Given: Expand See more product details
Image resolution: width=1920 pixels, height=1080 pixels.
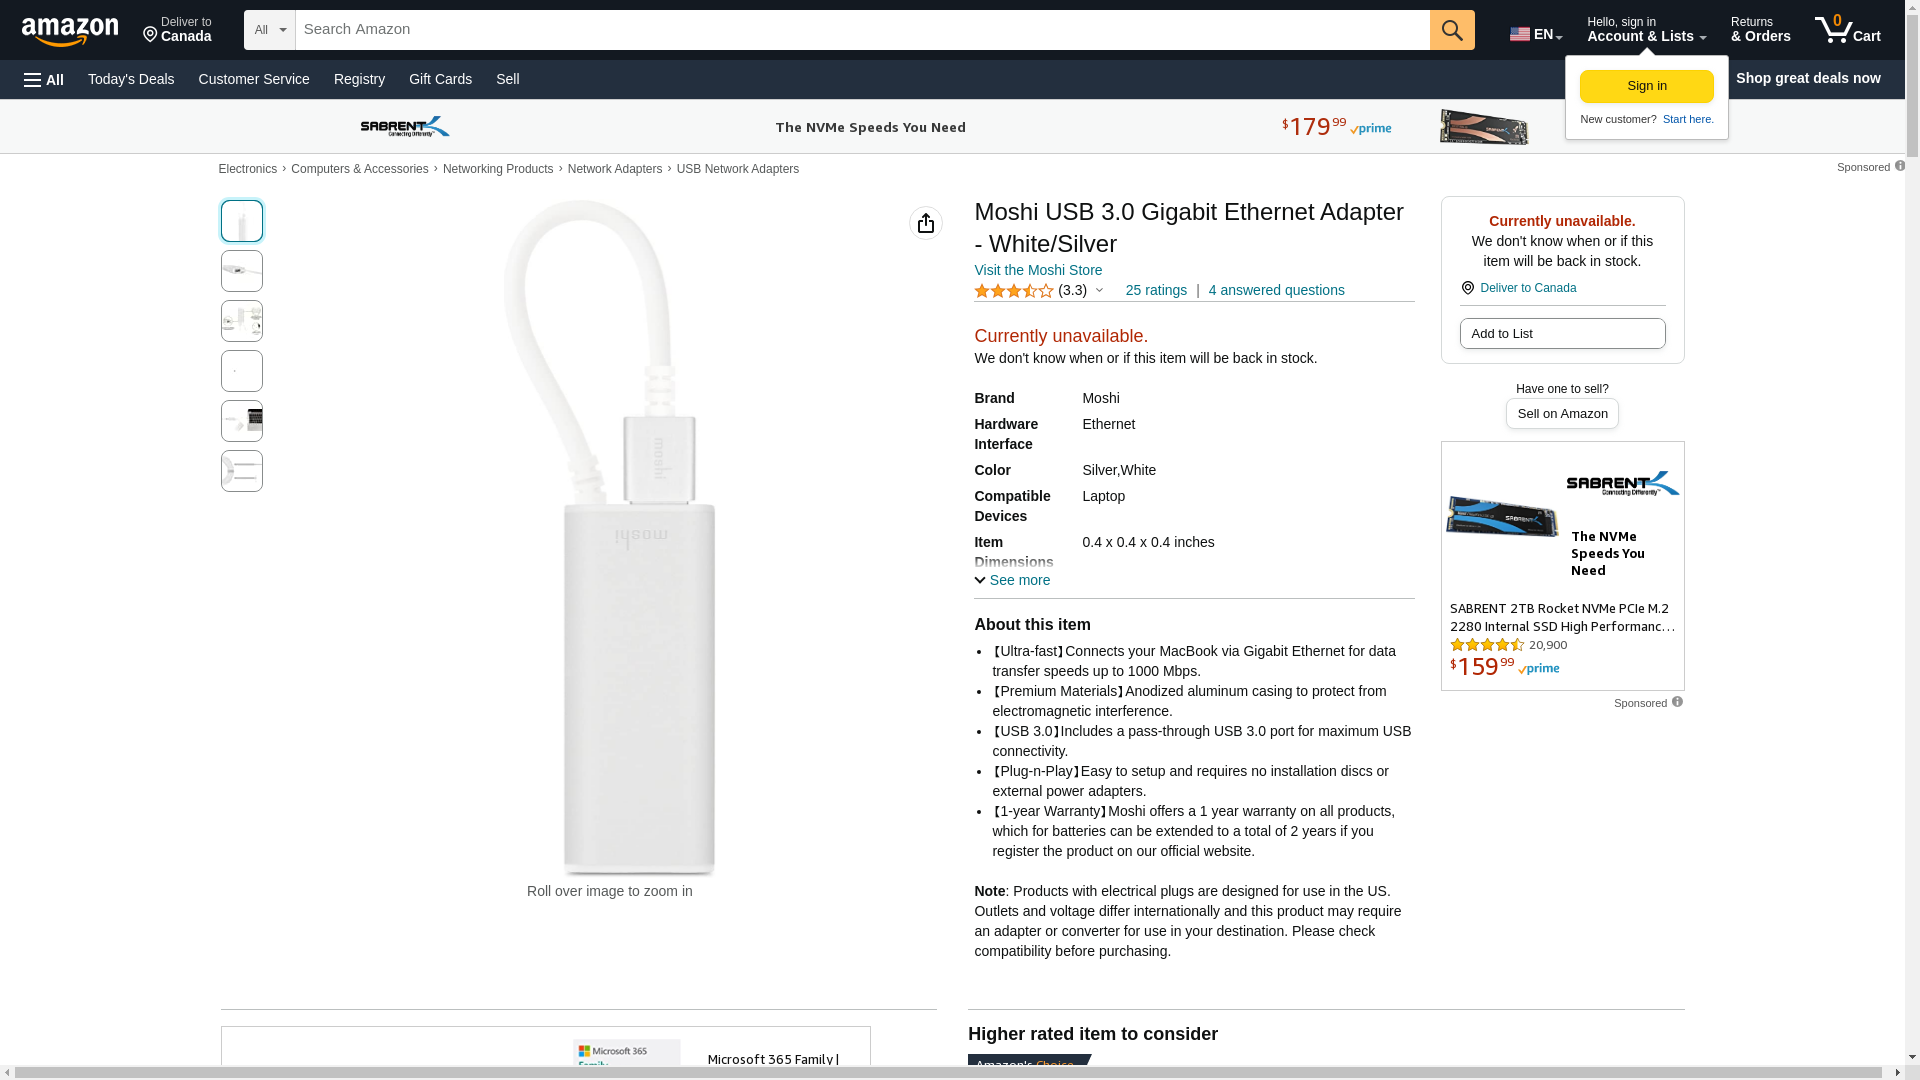Looking at the screenshot, I should 1012,580.
